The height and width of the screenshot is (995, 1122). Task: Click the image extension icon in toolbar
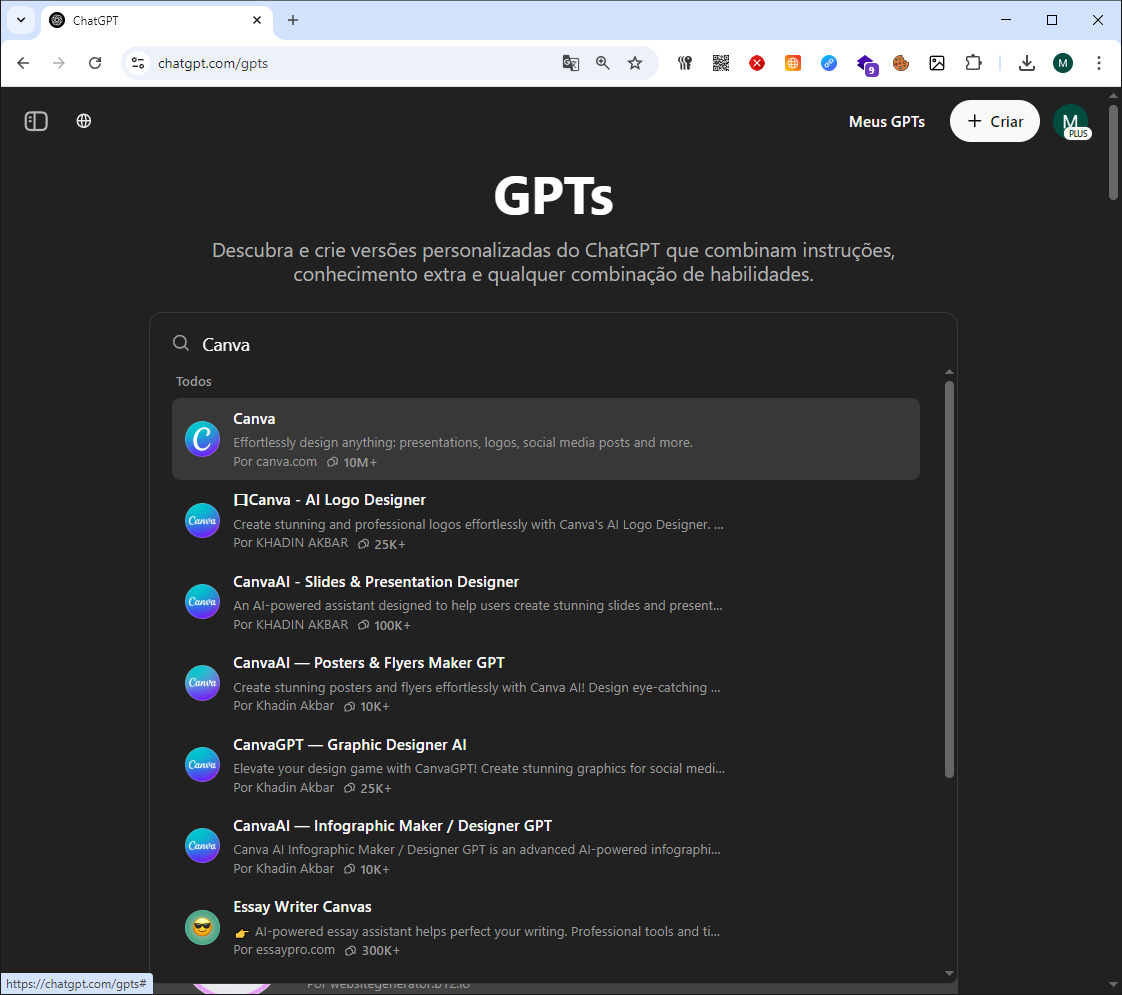pyautogui.click(x=937, y=63)
